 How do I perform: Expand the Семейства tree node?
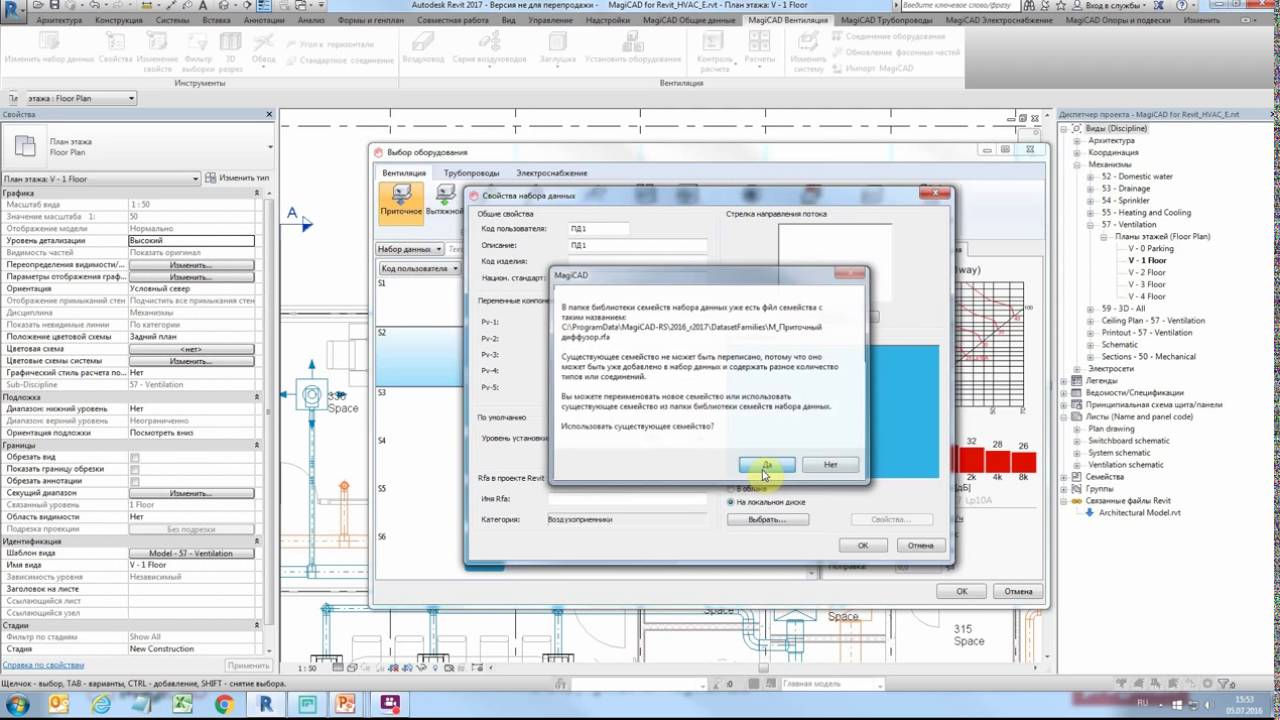click(1065, 477)
